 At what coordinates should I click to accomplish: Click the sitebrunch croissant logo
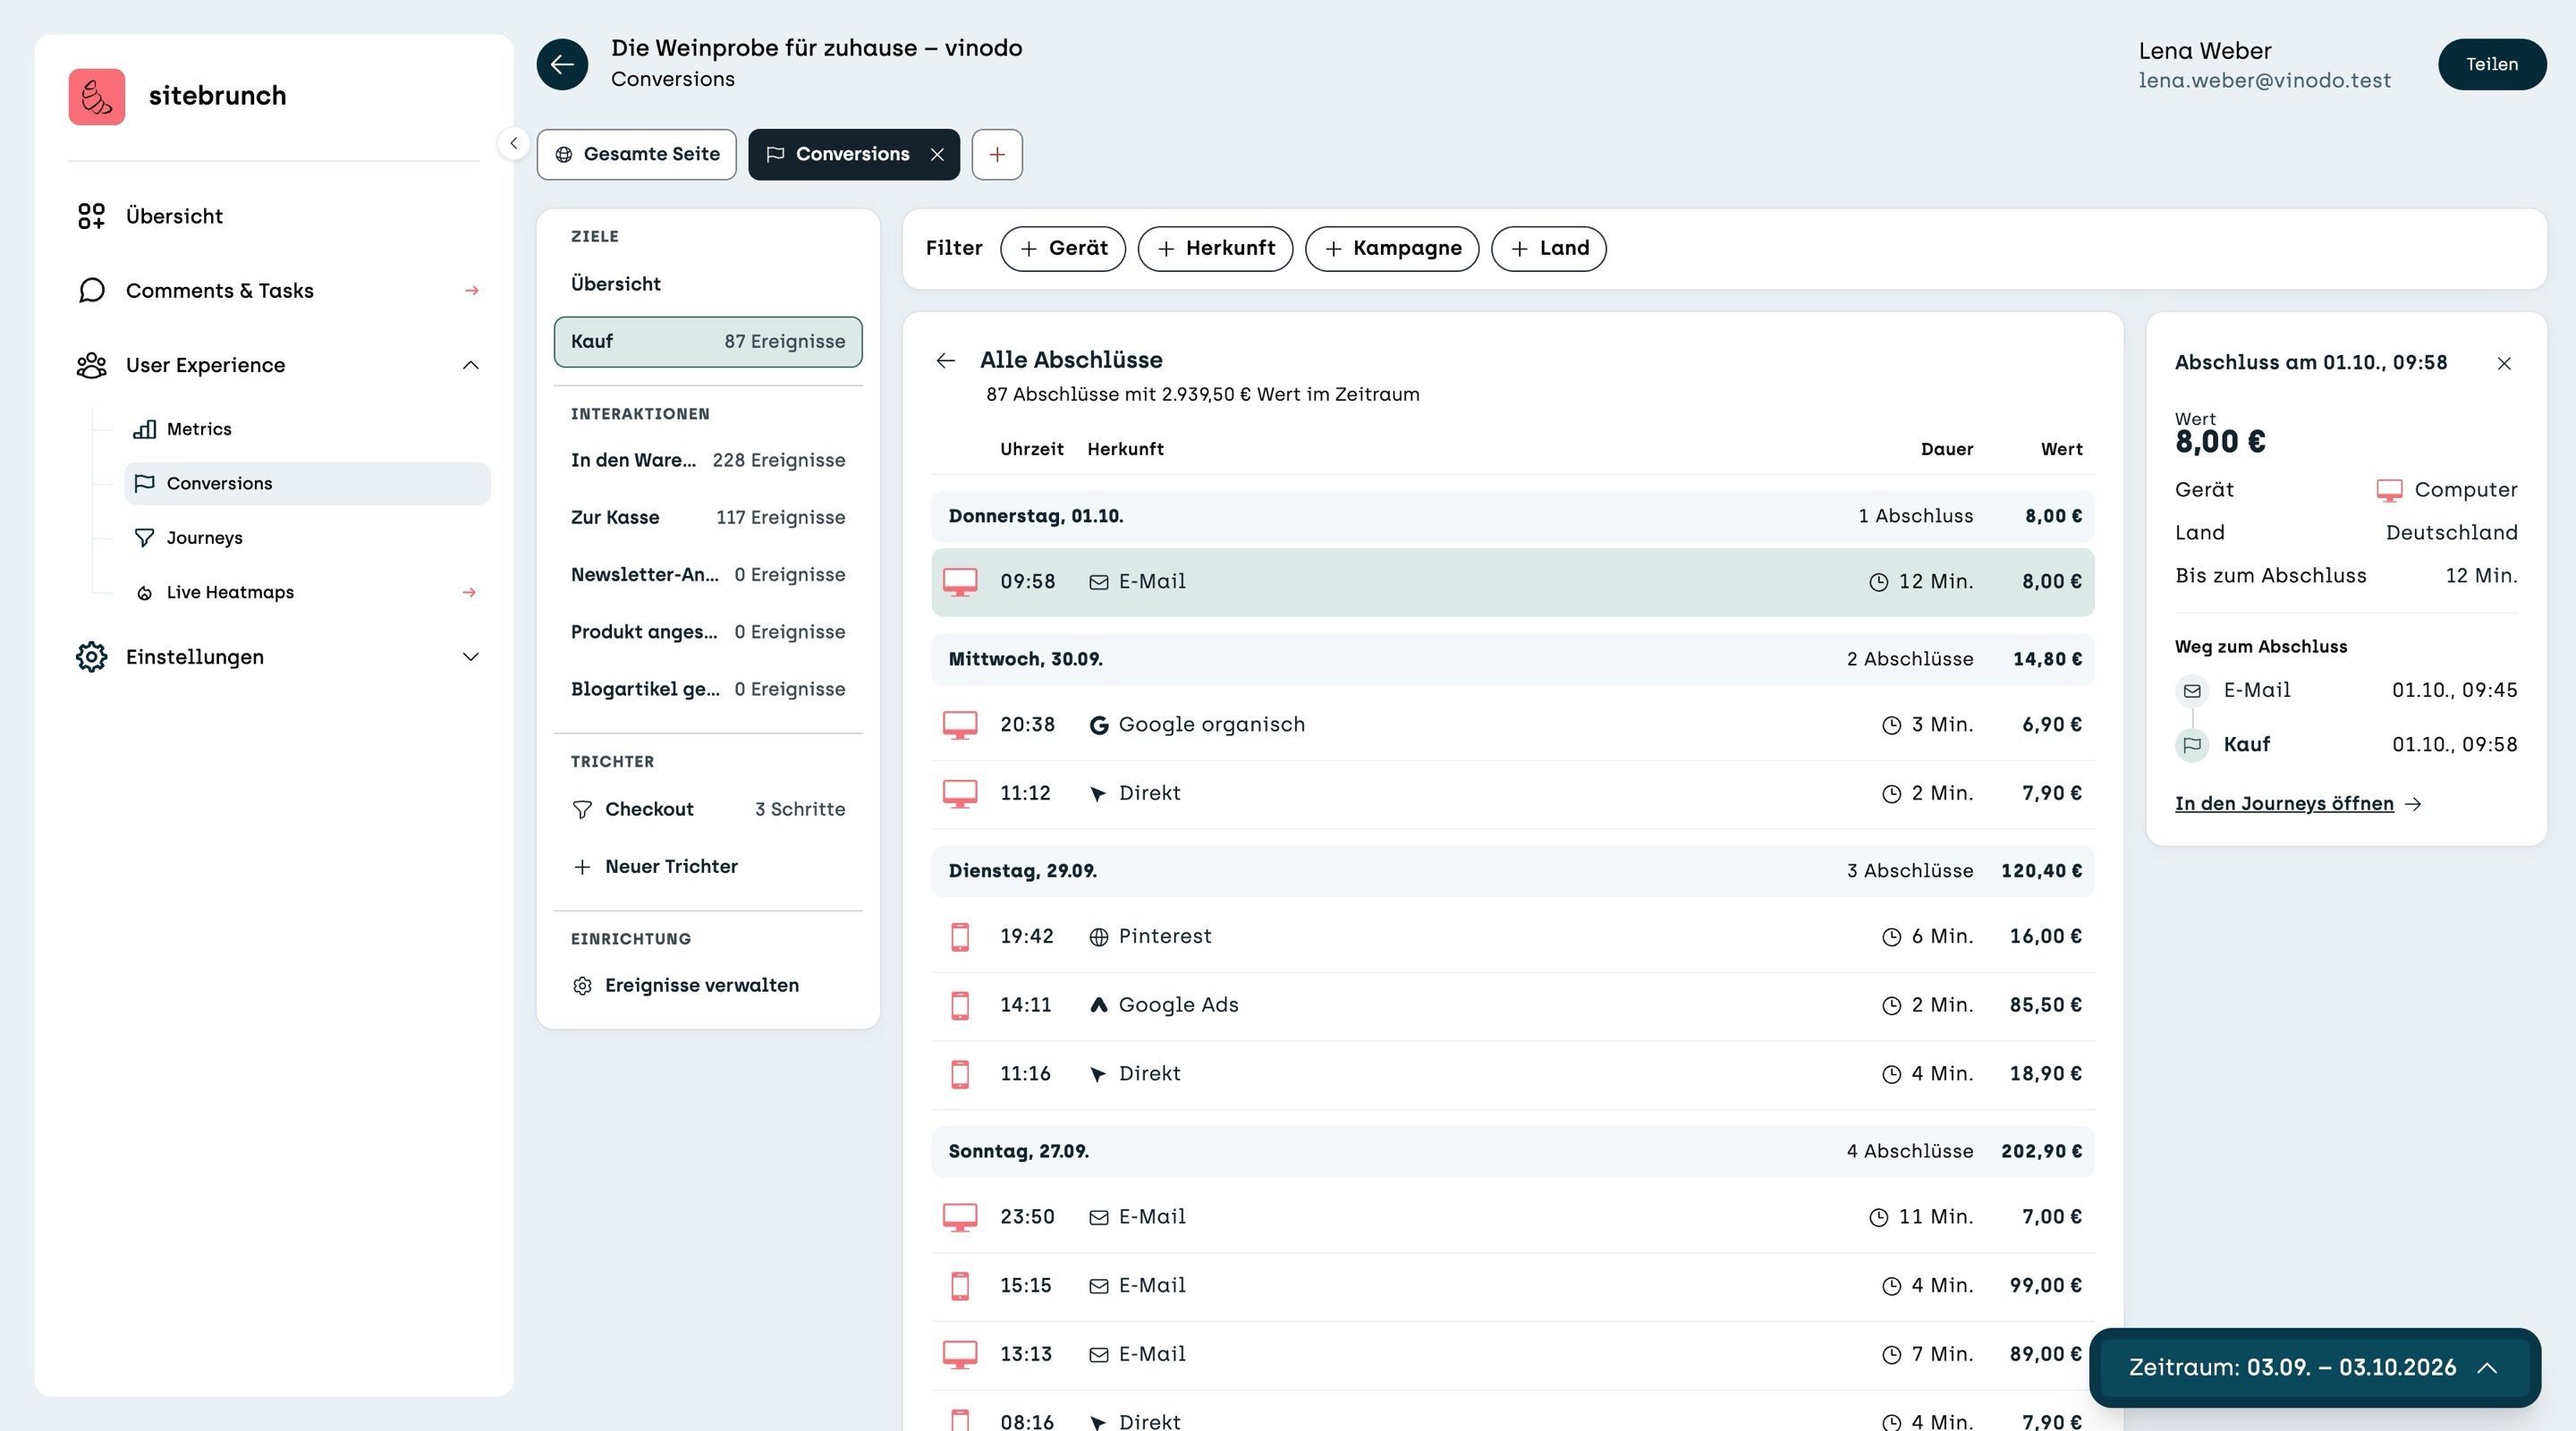point(97,97)
